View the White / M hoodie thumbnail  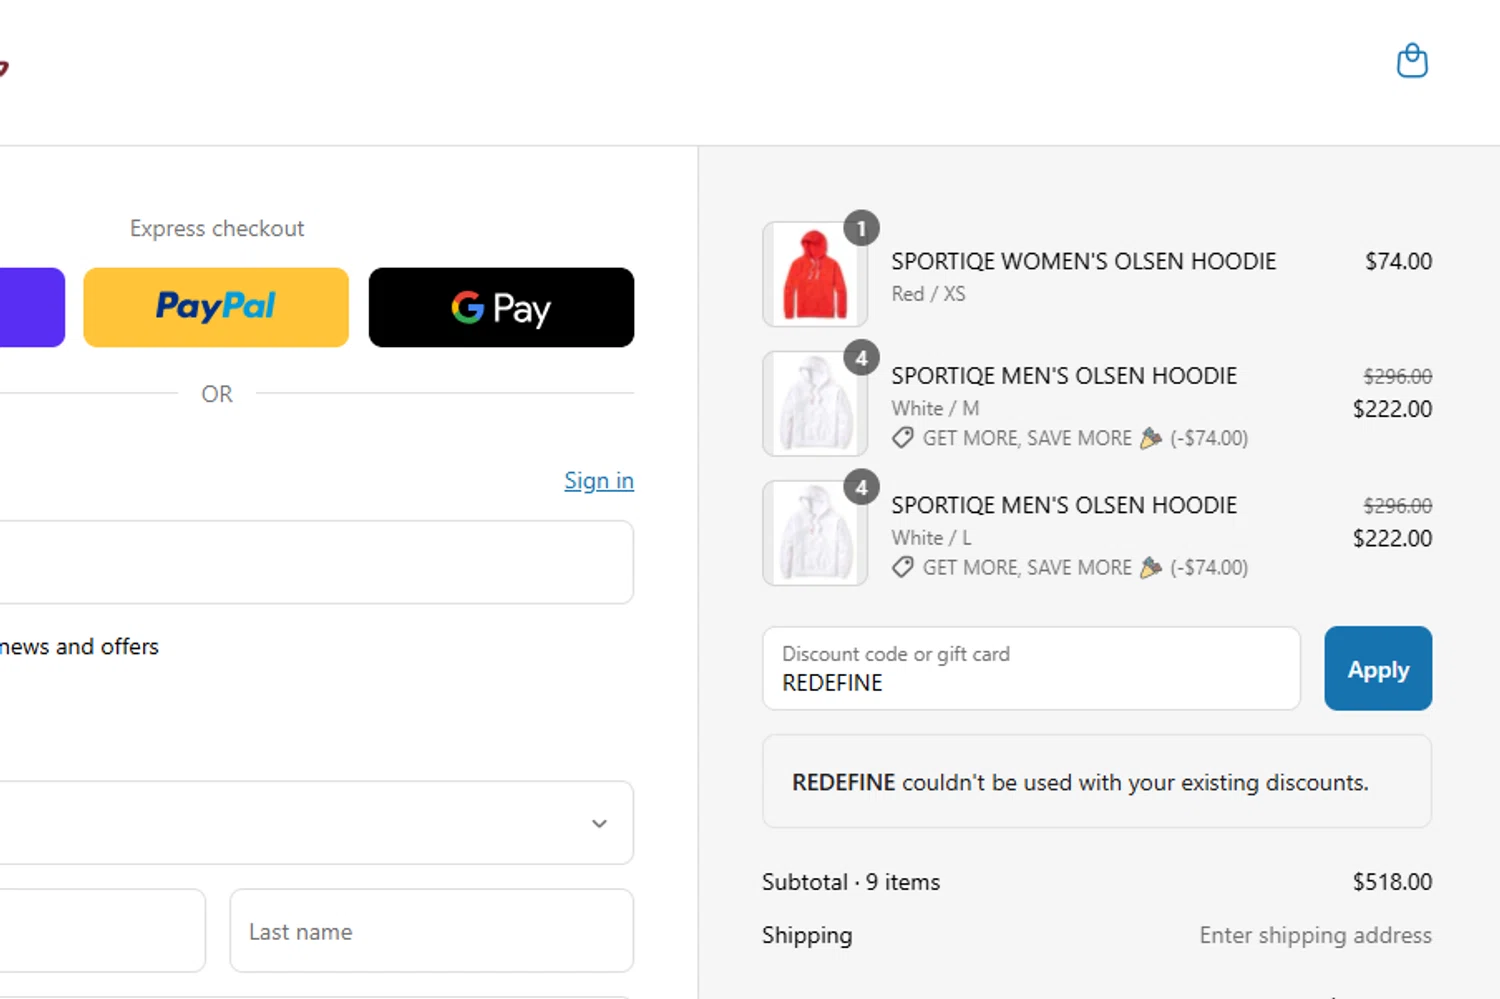click(x=815, y=404)
